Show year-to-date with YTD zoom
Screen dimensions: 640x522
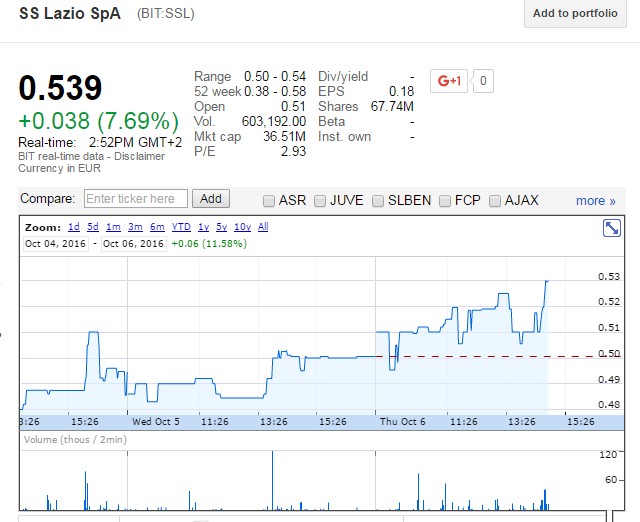point(181,227)
